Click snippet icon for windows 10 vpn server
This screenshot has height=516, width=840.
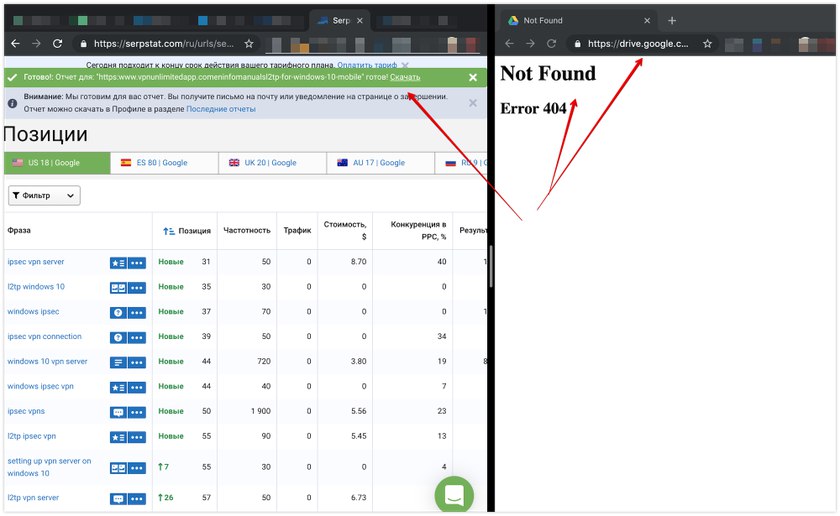click(x=118, y=363)
